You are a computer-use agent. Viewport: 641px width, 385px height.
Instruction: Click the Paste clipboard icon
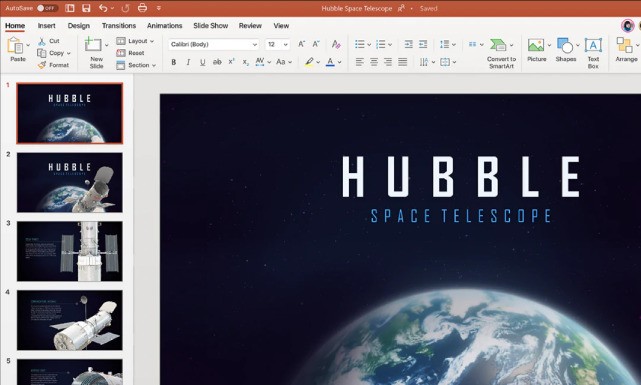point(16,45)
